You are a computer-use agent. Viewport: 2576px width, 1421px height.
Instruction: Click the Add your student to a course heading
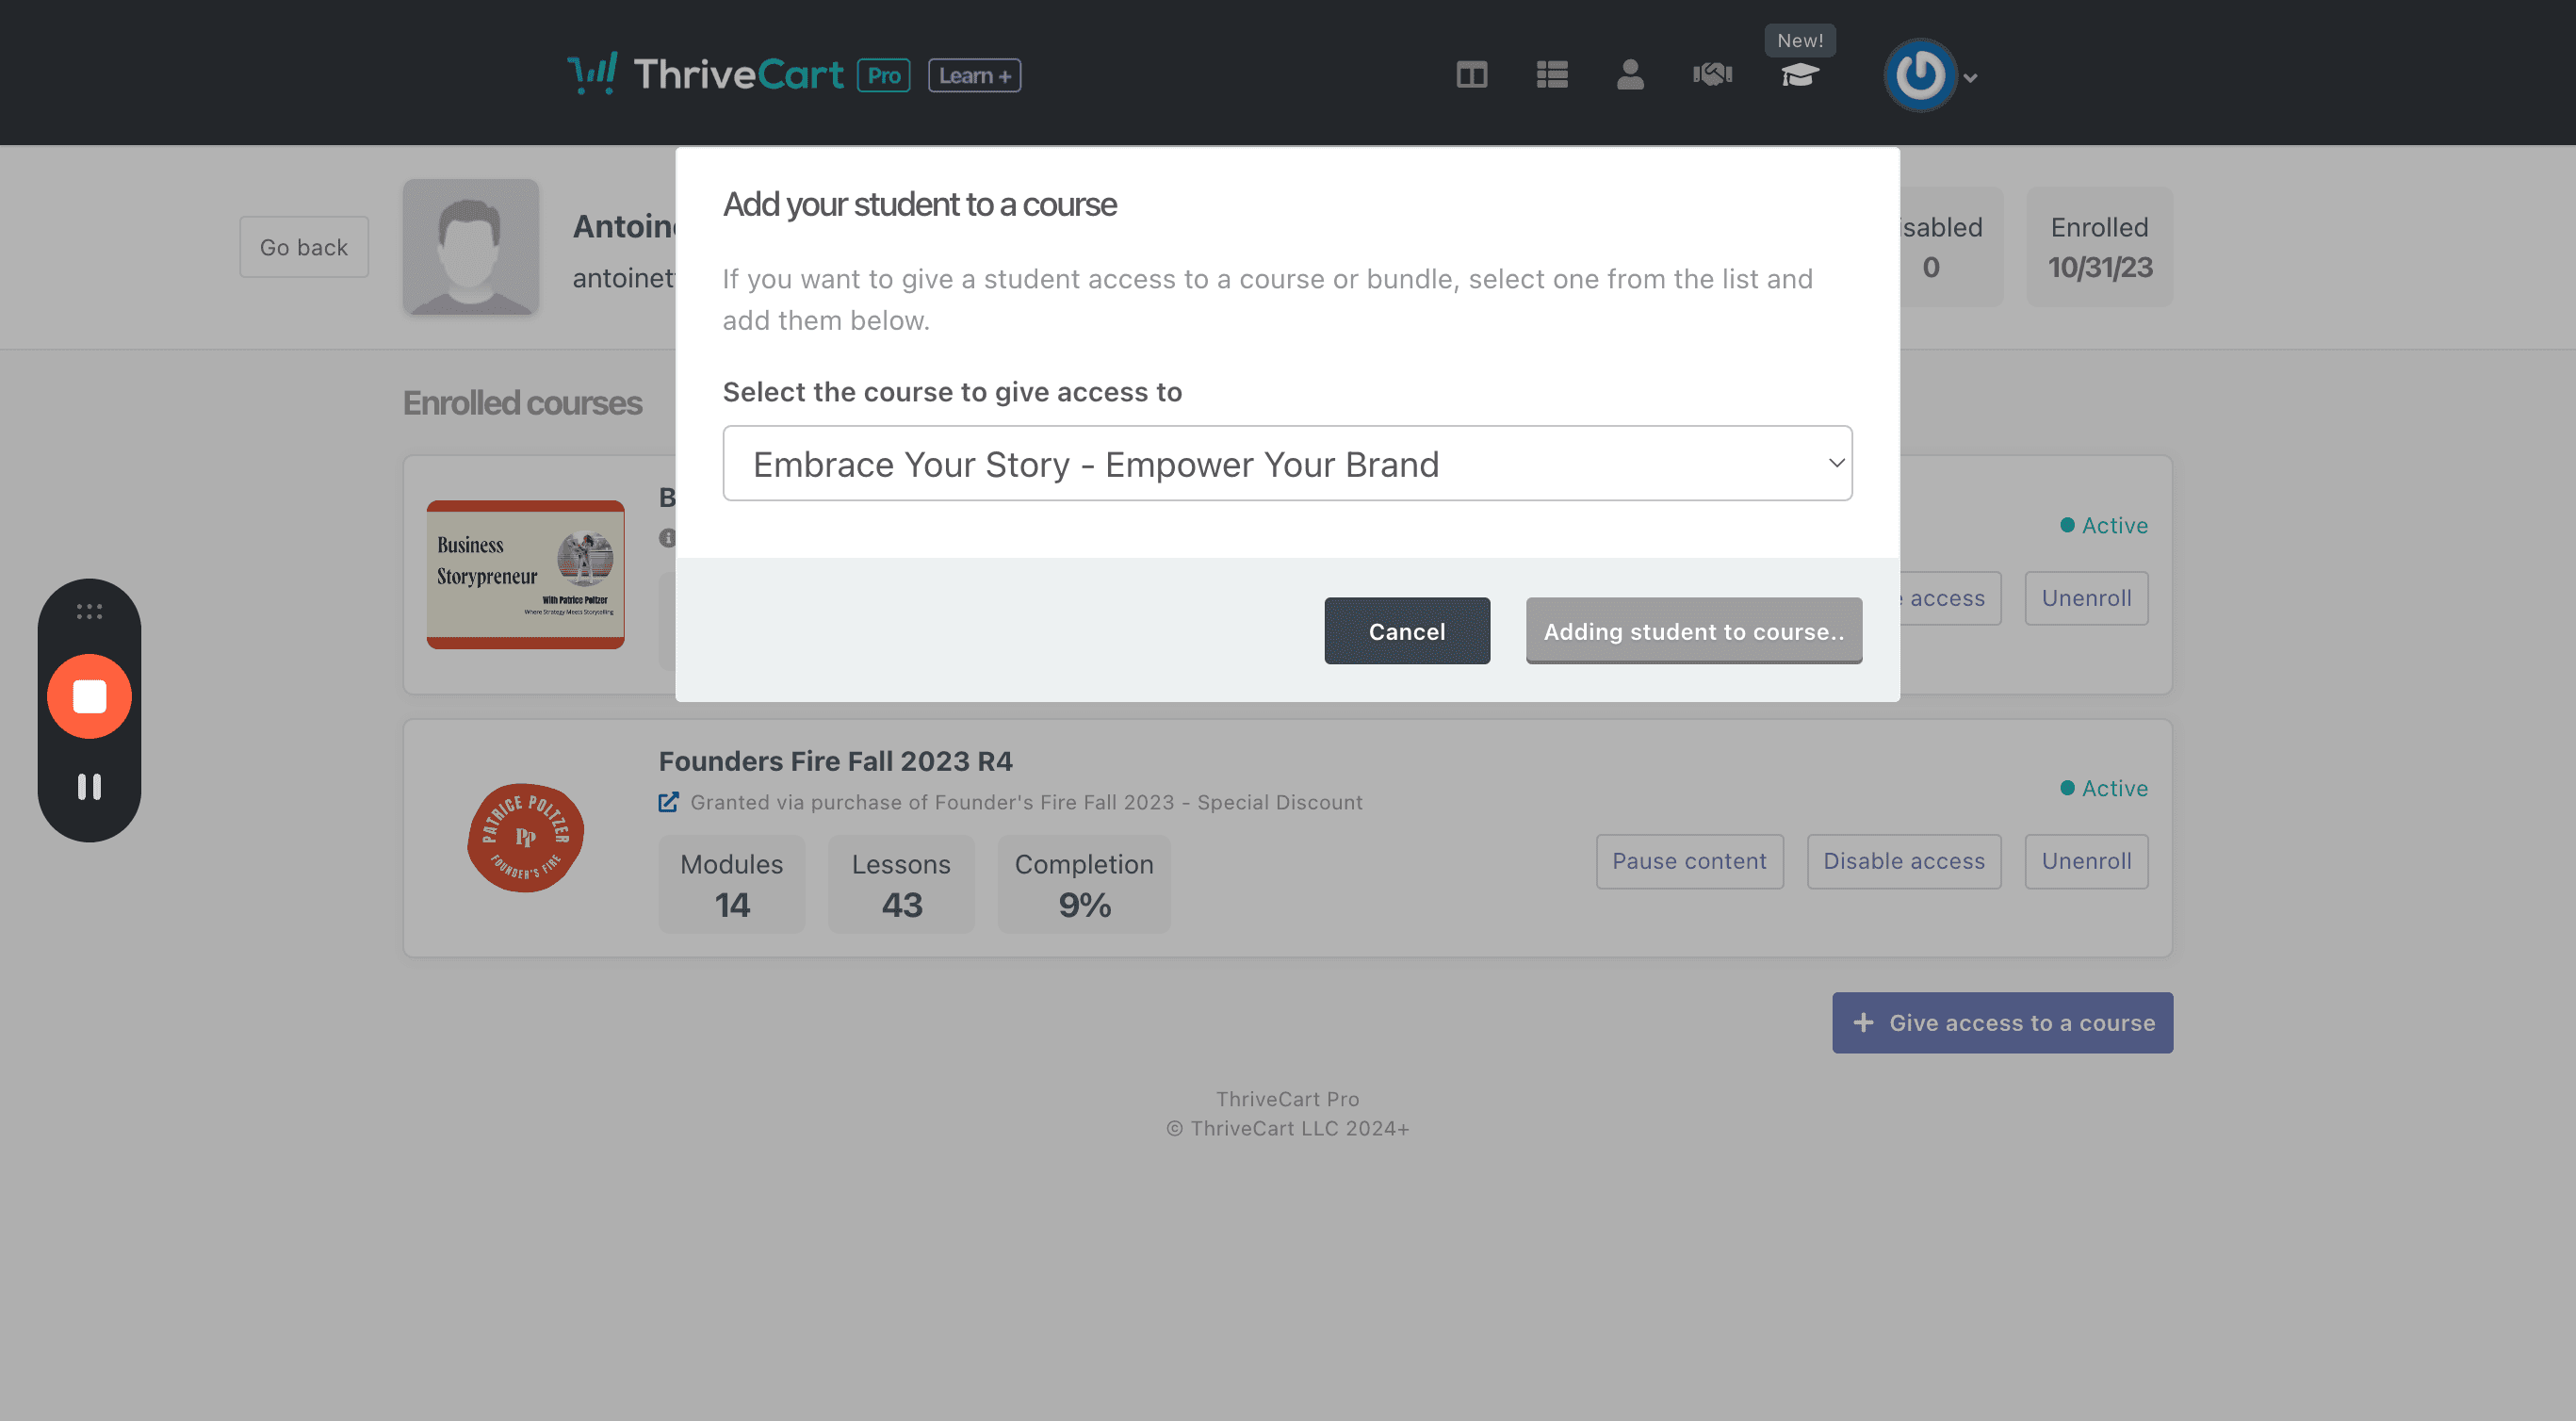point(919,204)
